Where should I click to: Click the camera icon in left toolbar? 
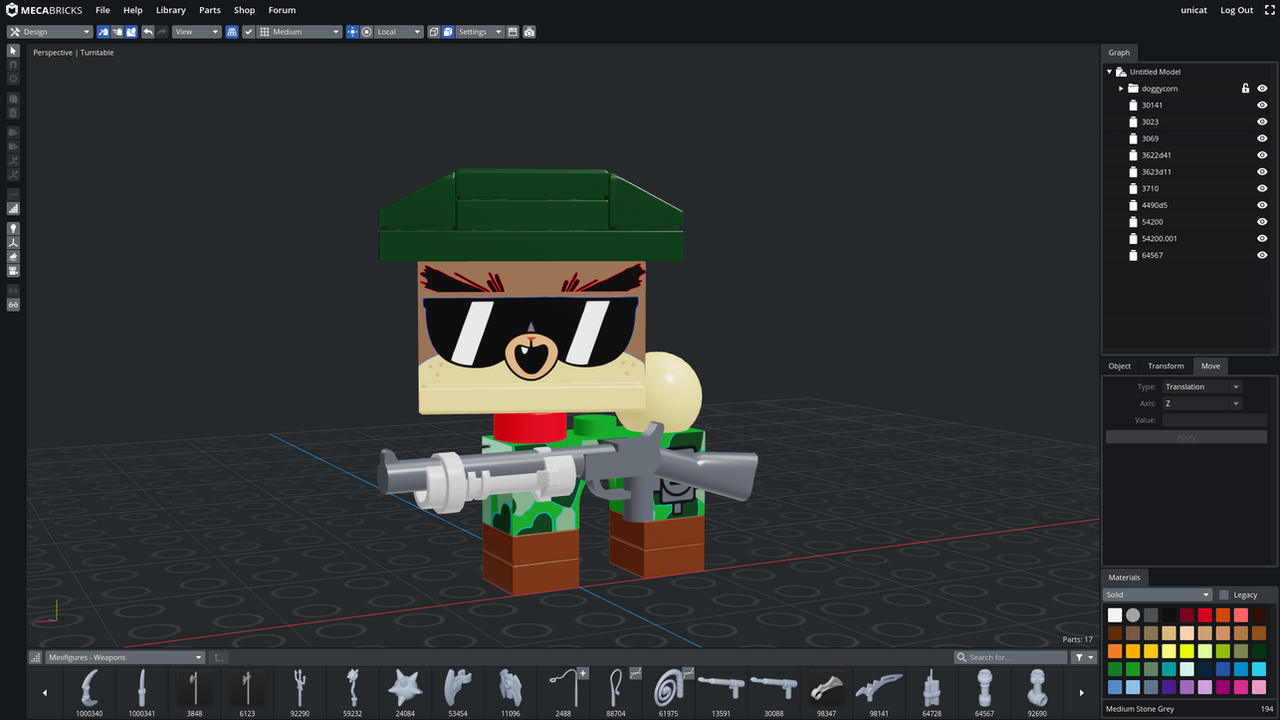click(x=13, y=270)
